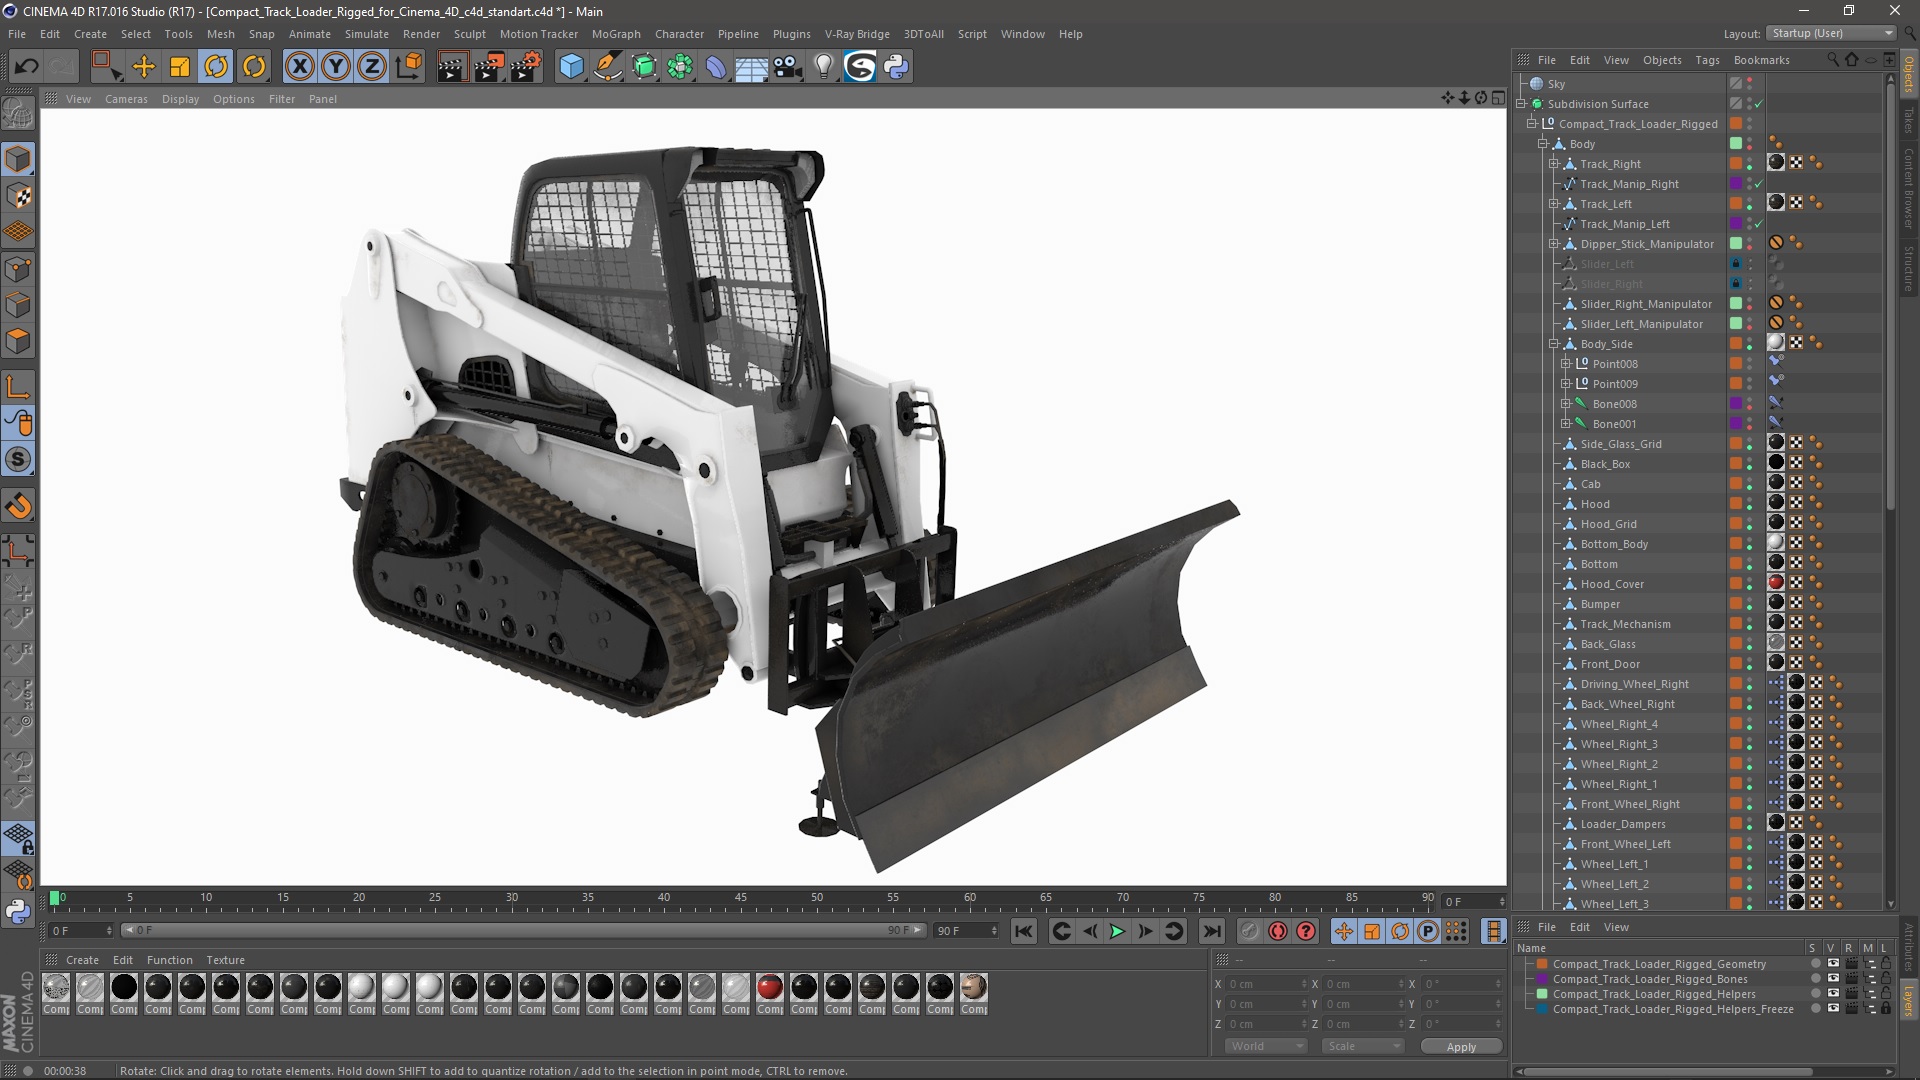Image resolution: width=1920 pixels, height=1080 pixels.
Task: Open the Character menu
Action: (x=679, y=34)
